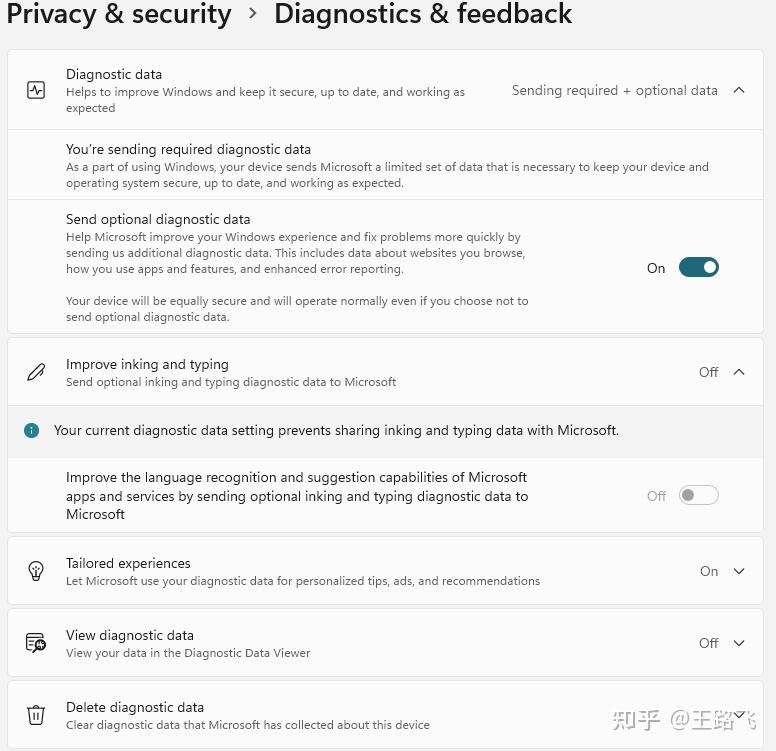The height and width of the screenshot is (751, 776).
Task: Collapse the Diagnostic data section chevron
Action: tap(739, 90)
